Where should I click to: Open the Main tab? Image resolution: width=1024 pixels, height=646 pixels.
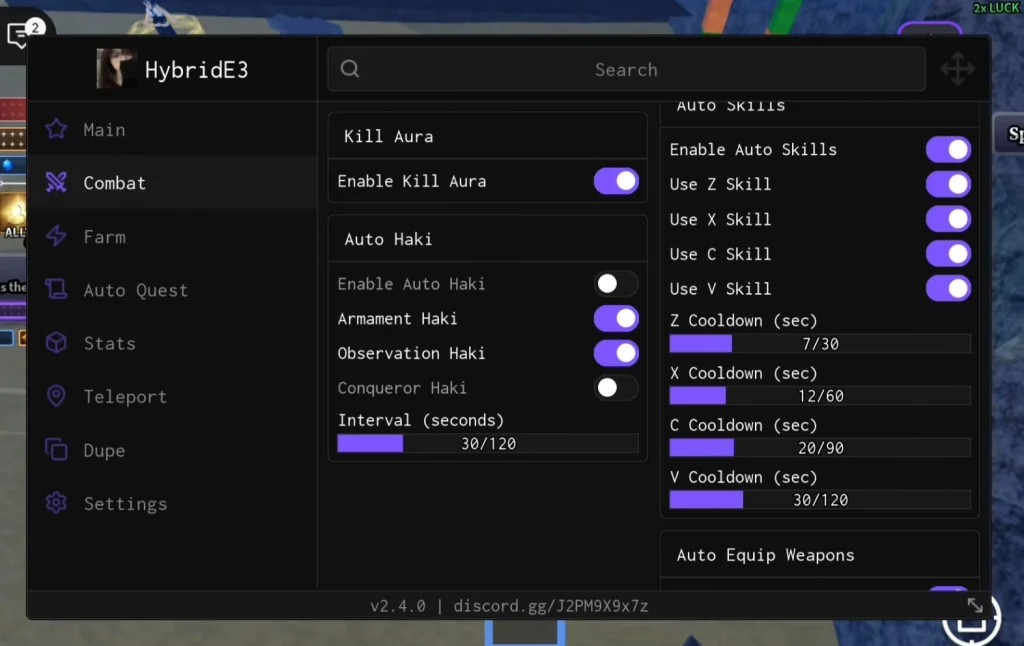point(172,129)
